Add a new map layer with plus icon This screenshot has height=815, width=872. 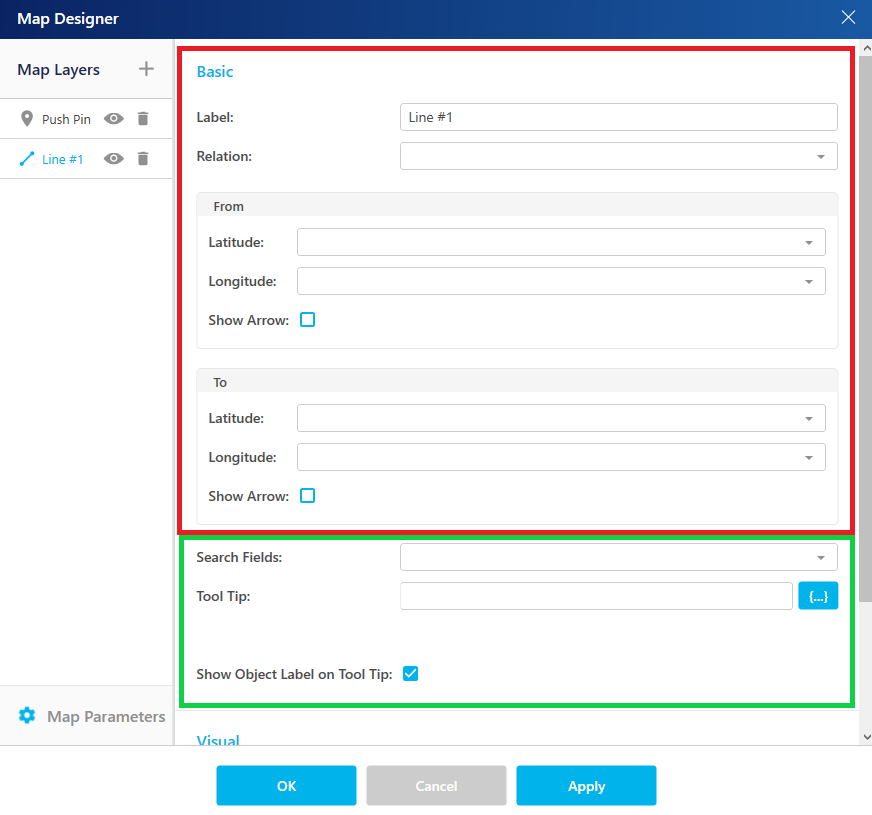(146, 69)
